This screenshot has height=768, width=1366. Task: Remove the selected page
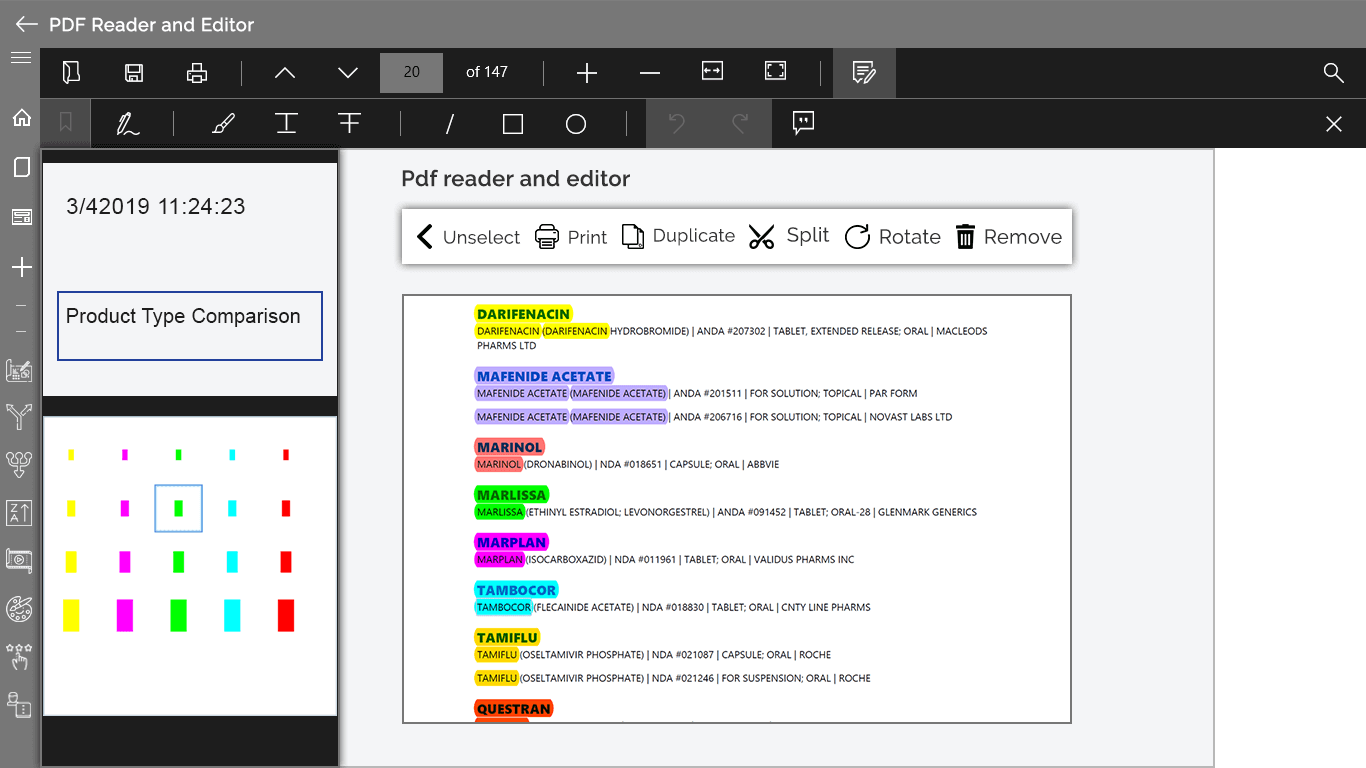point(1009,237)
